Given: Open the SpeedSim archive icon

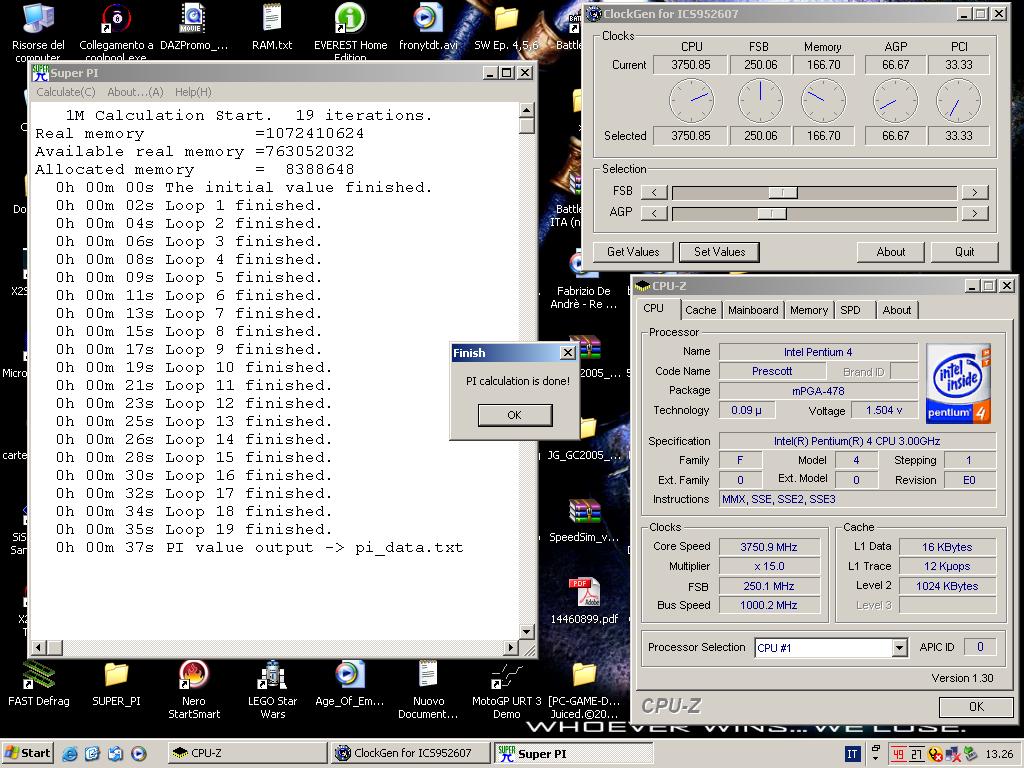Looking at the screenshot, I should [x=584, y=511].
